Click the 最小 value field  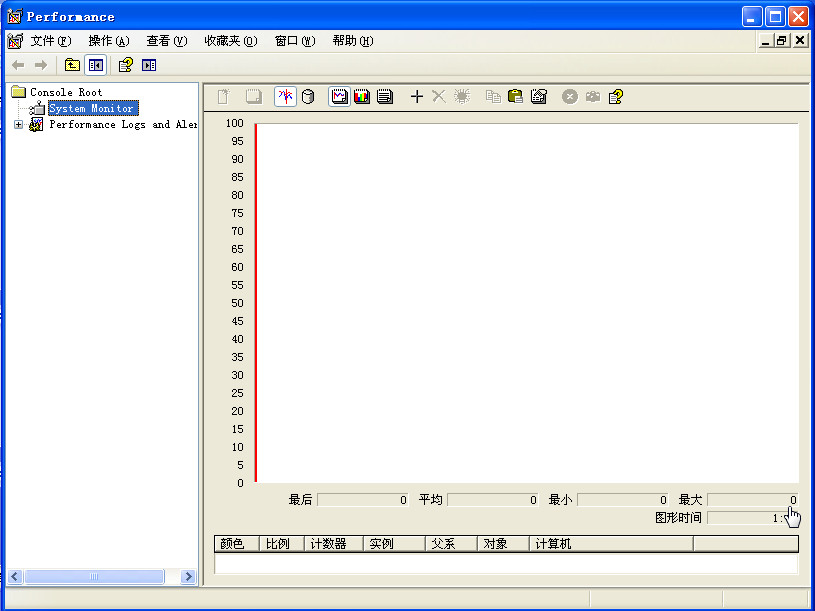pos(623,500)
